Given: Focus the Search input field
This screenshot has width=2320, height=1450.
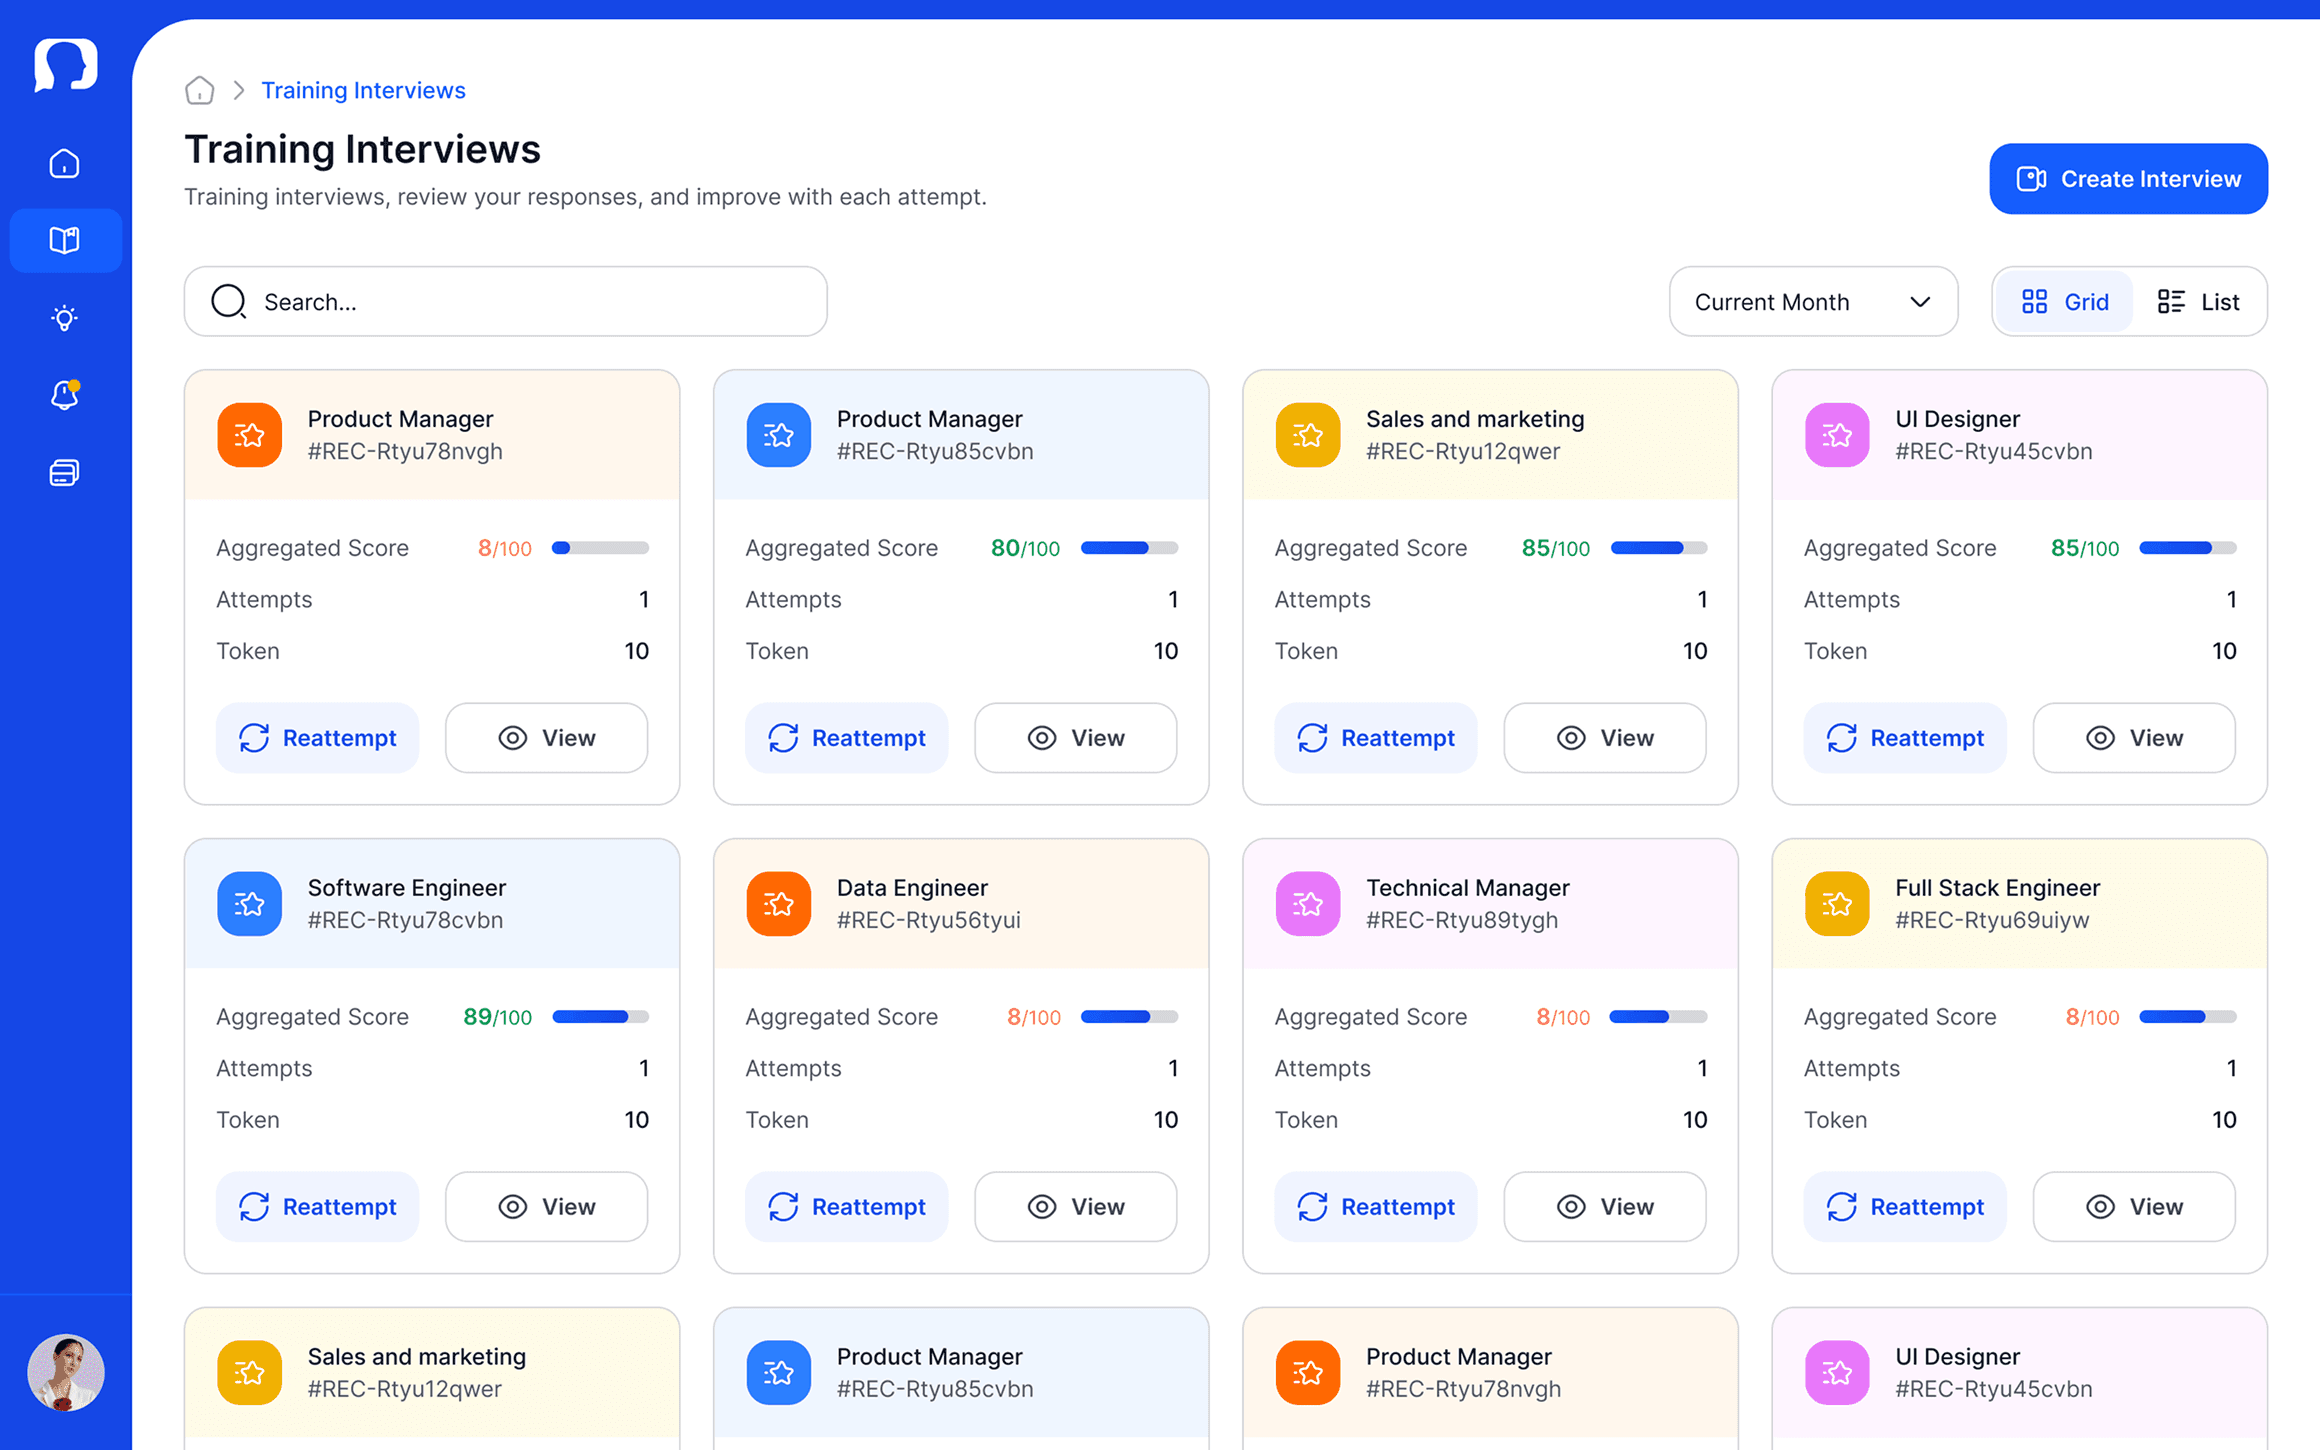Looking at the screenshot, I should 505,301.
